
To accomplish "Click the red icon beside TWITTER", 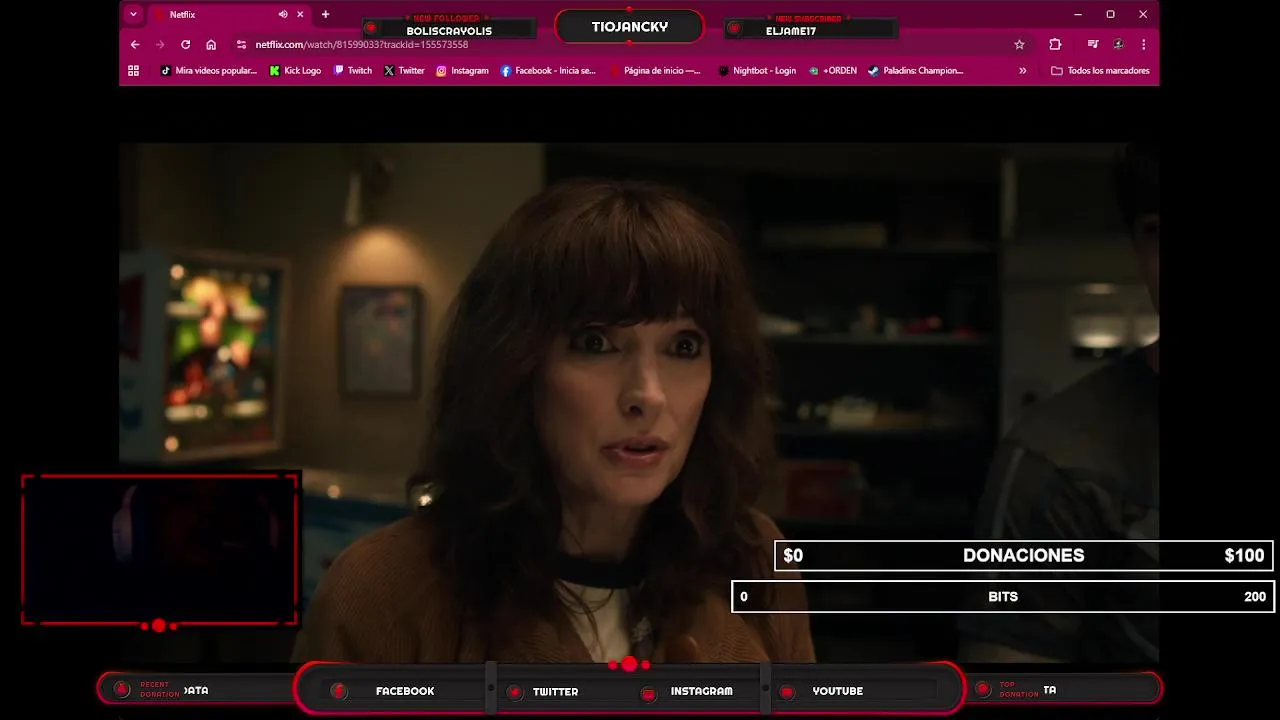I will point(515,692).
